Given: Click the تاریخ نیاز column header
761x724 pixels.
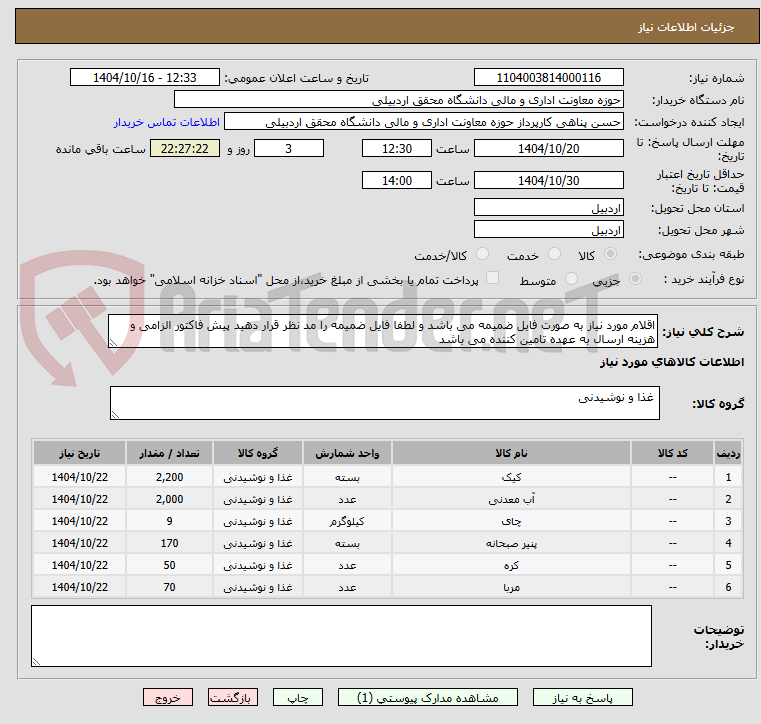Looking at the screenshot, I should 80,453.
